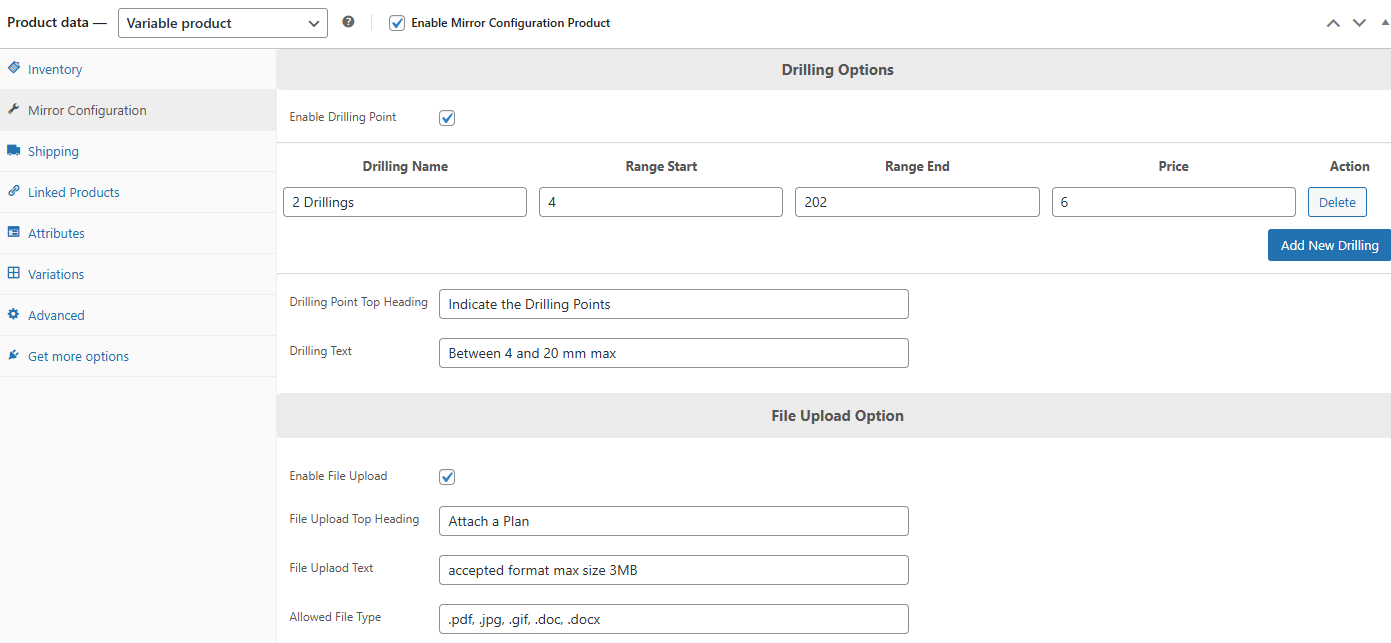Click the Attributes list icon
This screenshot has height=643, width=1391.
13,232
